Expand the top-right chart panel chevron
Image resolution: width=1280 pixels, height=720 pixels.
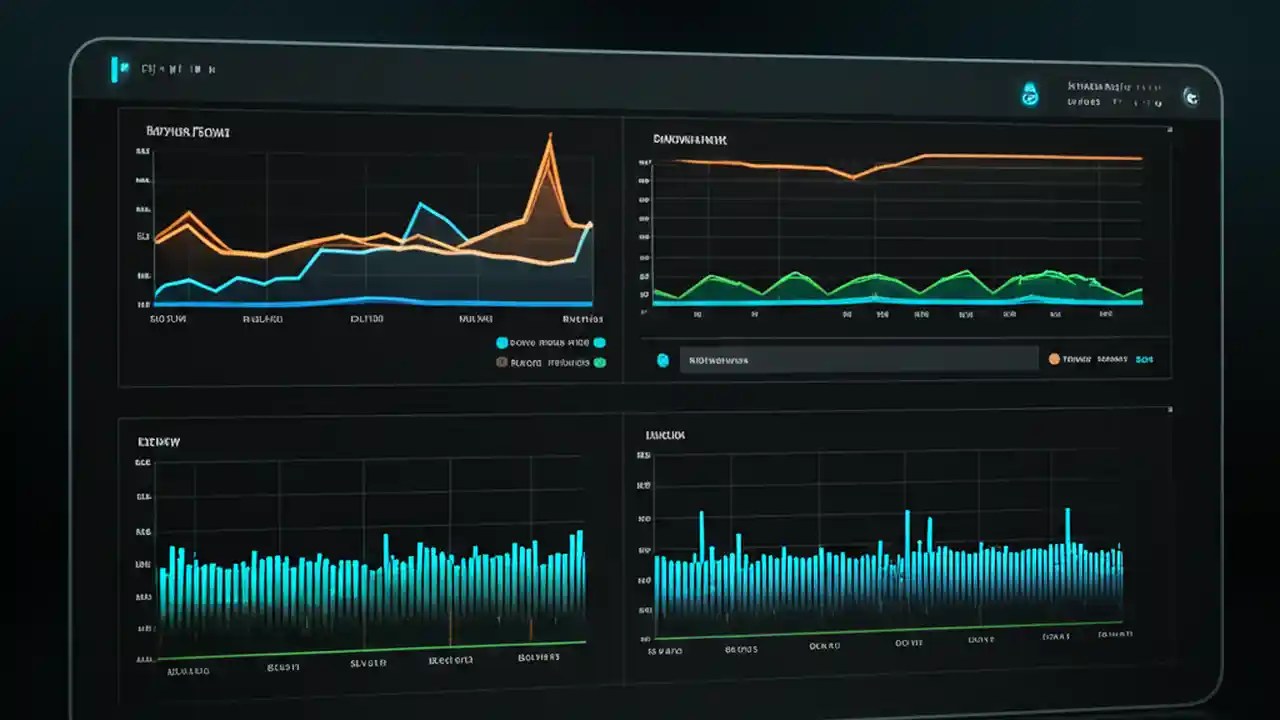coord(1168,130)
